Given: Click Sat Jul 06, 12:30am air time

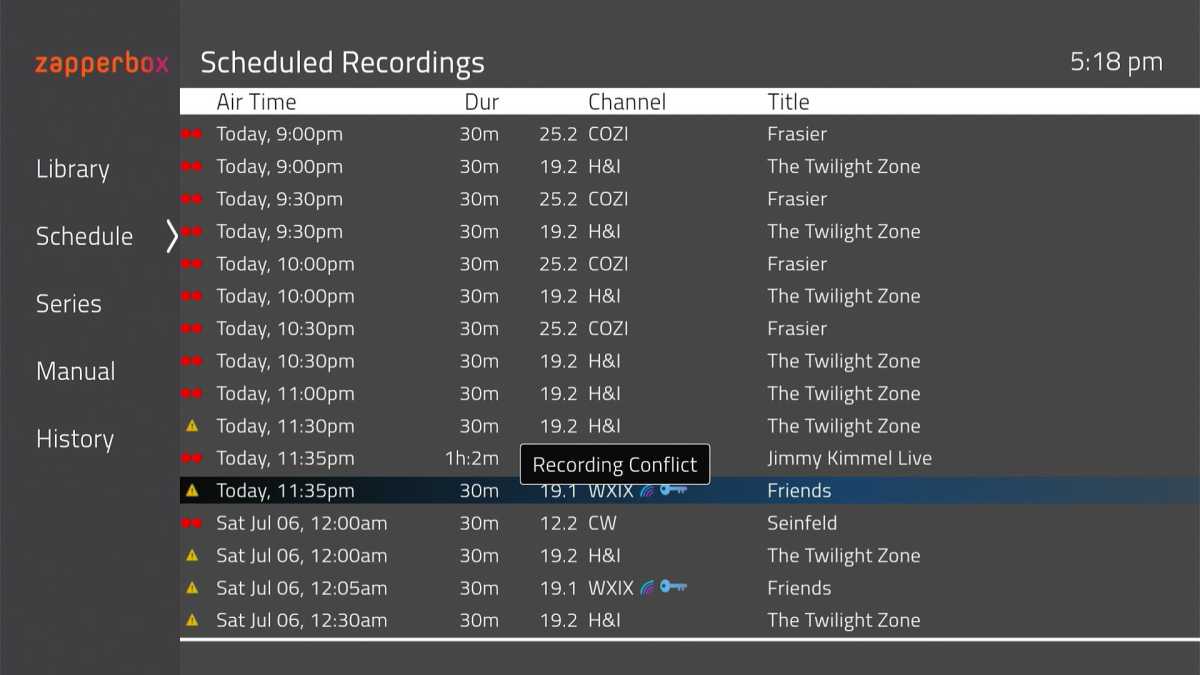Looking at the screenshot, I should click(301, 620).
